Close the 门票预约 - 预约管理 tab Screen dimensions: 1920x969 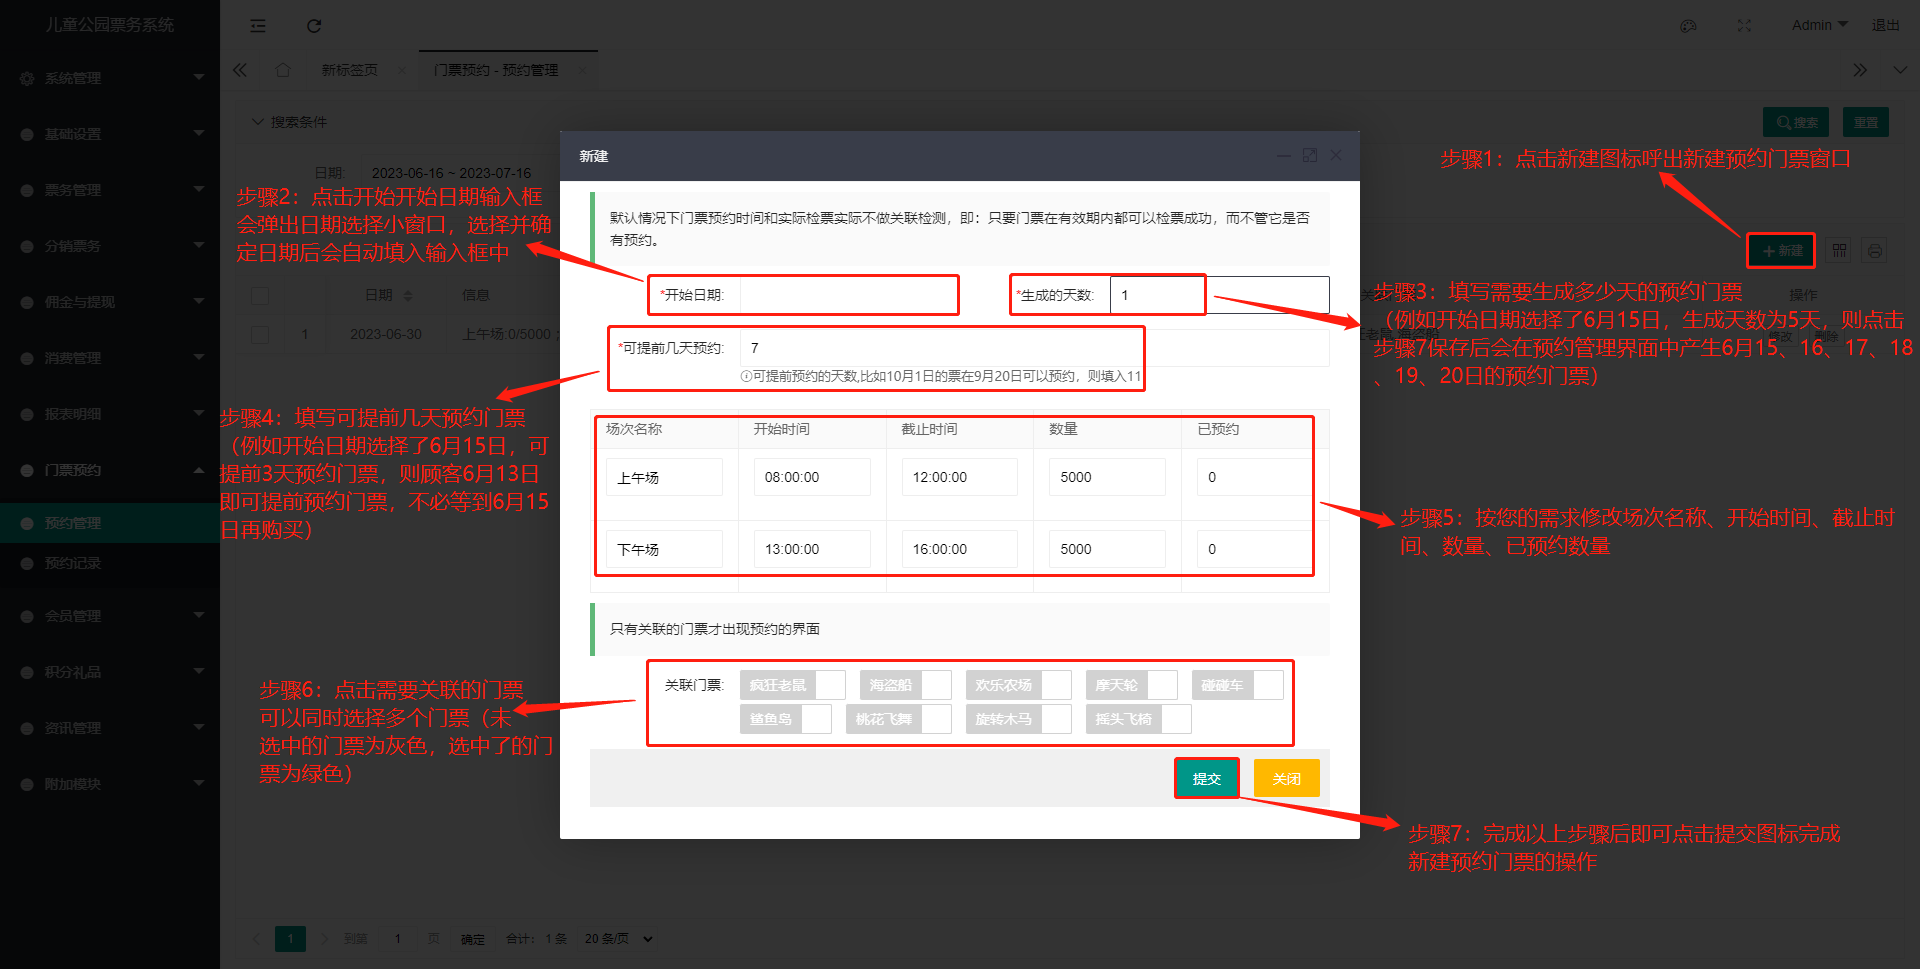pyautogui.click(x=581, y=70)
